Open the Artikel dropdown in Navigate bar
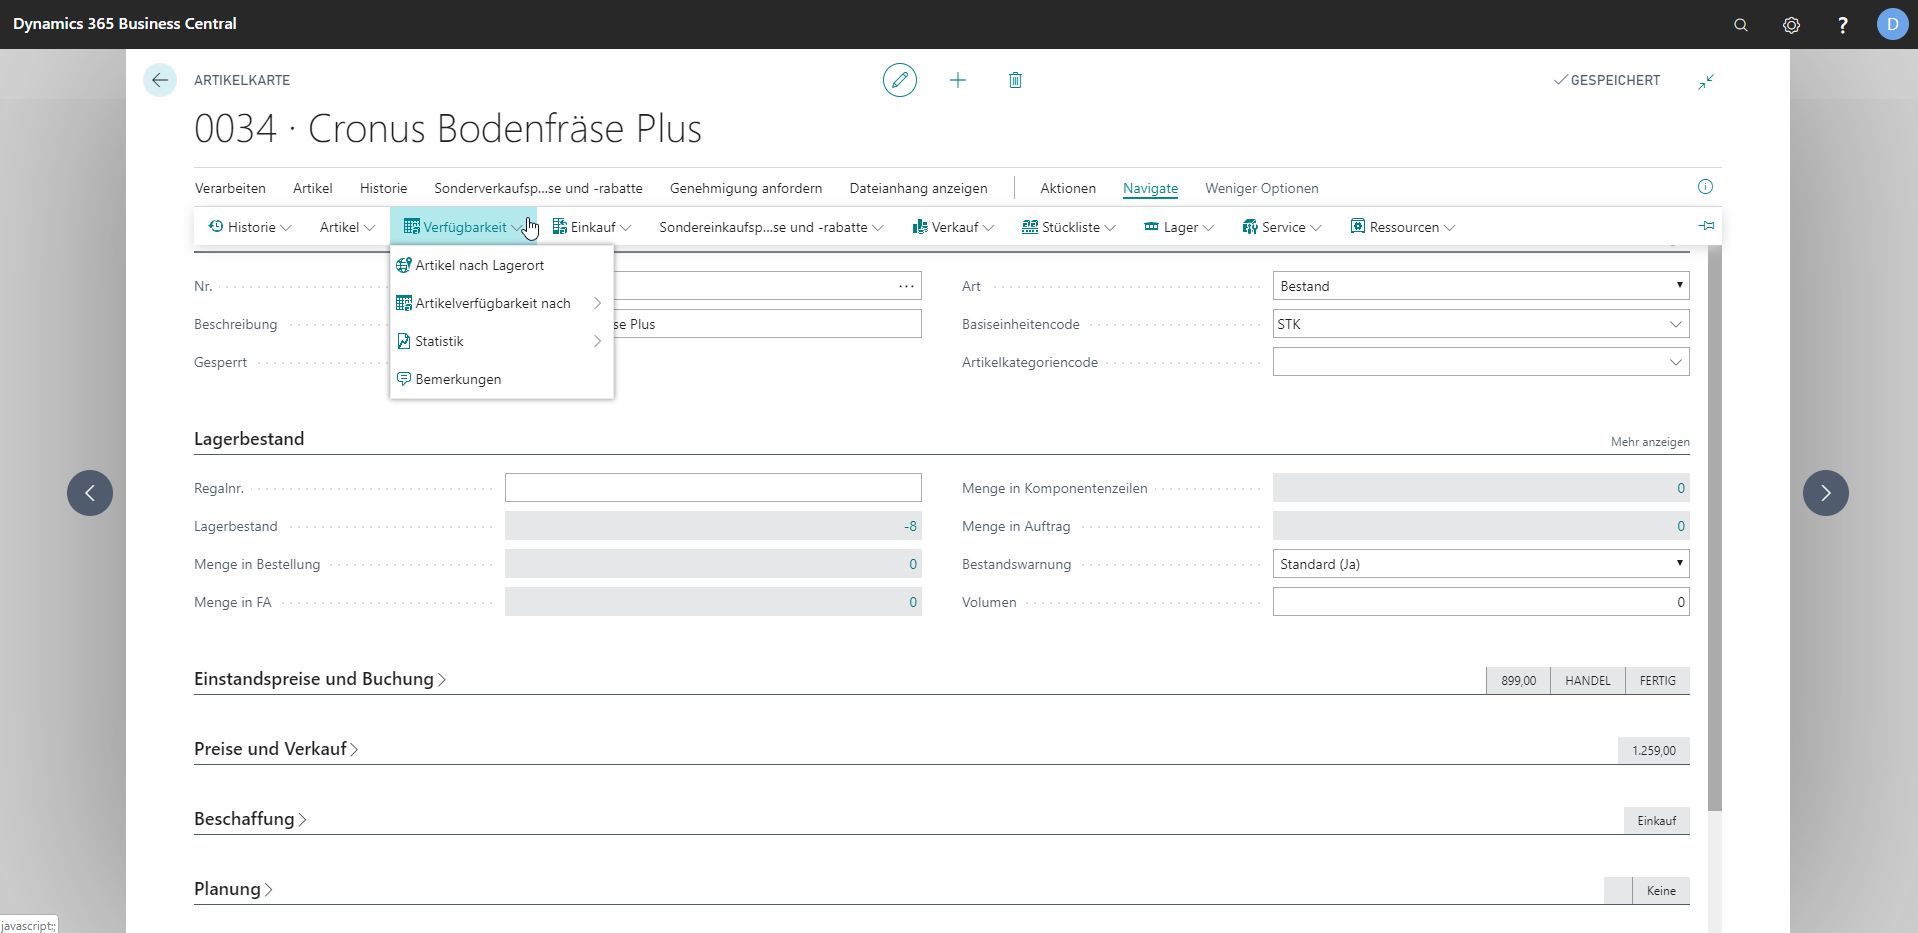Image resolution: width=1918 pixels, height=933 pixels. coord(347,227)
